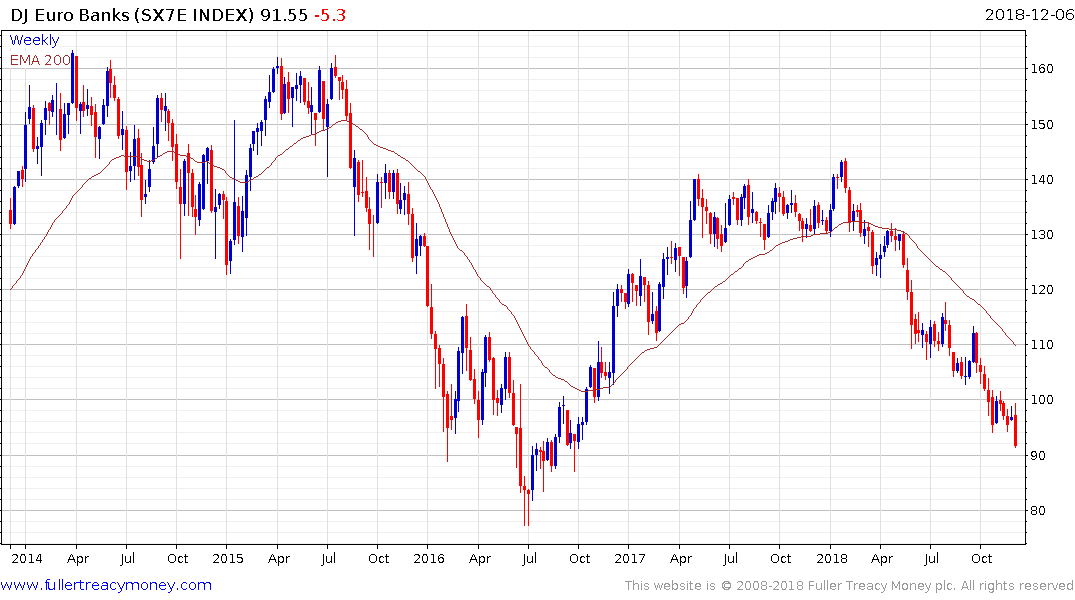Click the '2015' x-axis label
Viewport: 1075px width, 600px height.
point(228,558)
